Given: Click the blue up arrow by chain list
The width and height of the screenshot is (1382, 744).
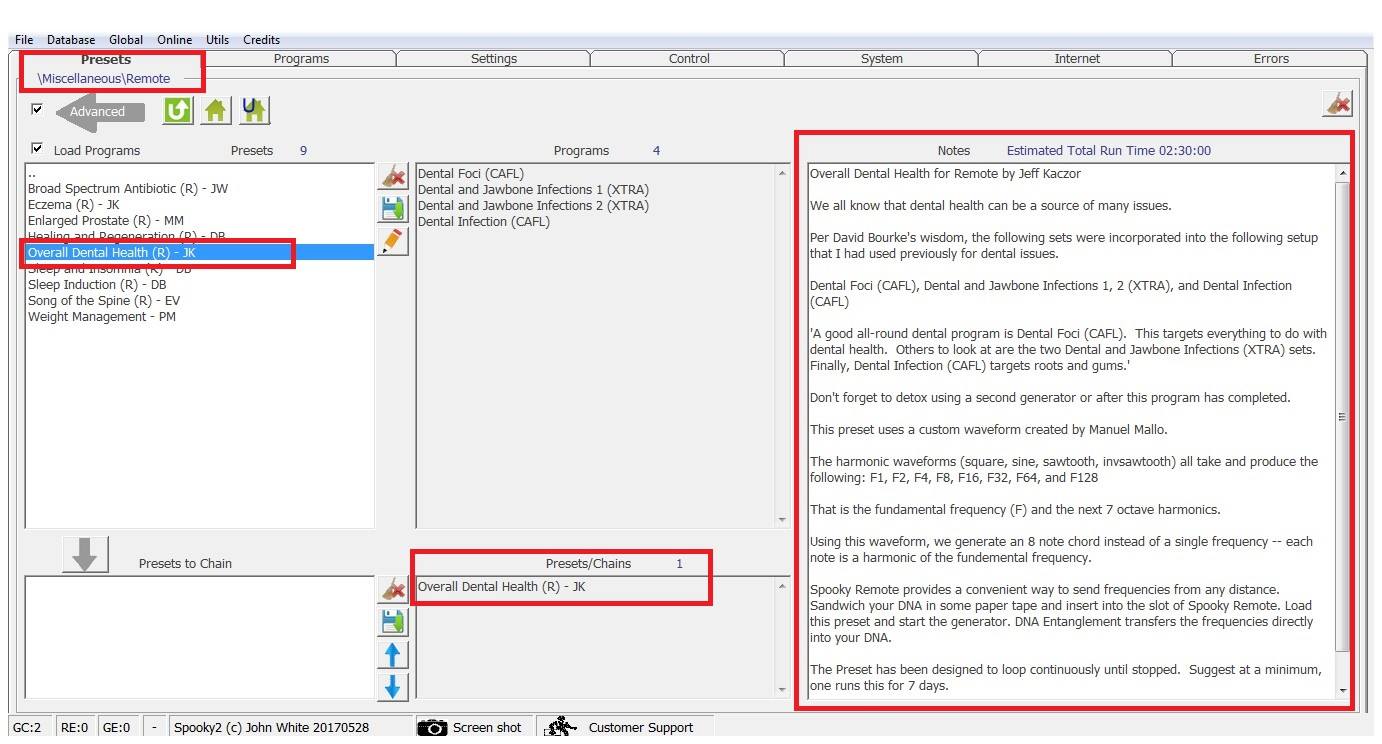Looking at the screenshot, I should click(x=393, y=655).
